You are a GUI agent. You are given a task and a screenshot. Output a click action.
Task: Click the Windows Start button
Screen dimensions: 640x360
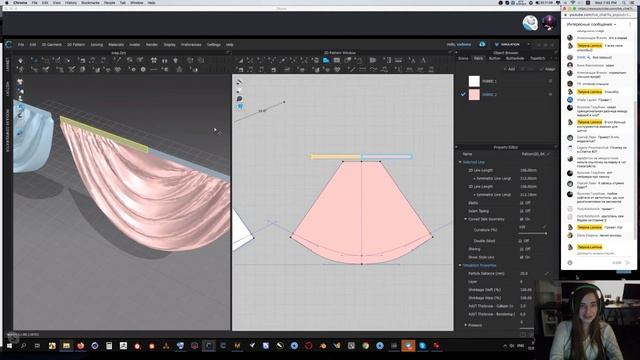tap(9, 346)
